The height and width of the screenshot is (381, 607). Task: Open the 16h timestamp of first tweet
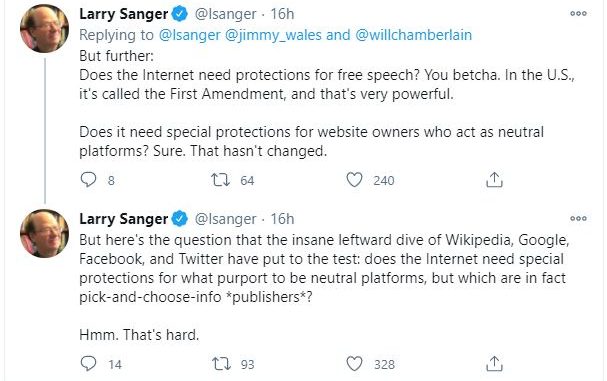[282, 14]
